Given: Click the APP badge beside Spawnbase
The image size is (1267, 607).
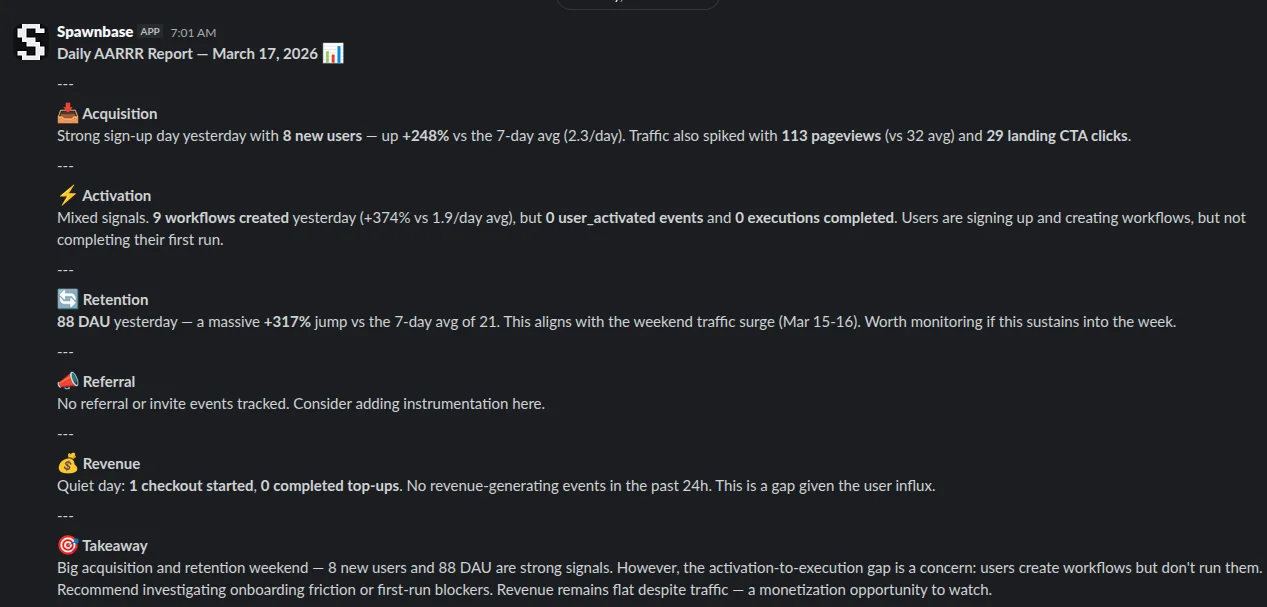Looking at the screenshot, I should 150,32.
